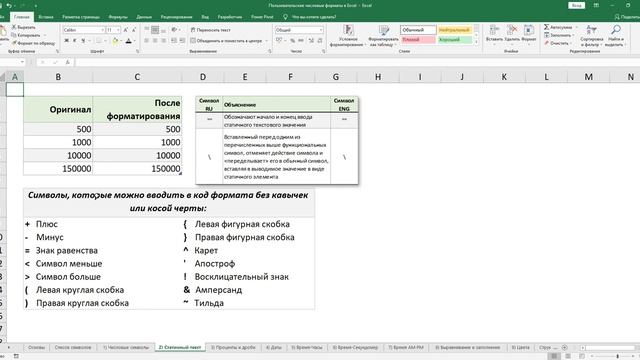Open the font size 11 dropdown

(118, 30)
